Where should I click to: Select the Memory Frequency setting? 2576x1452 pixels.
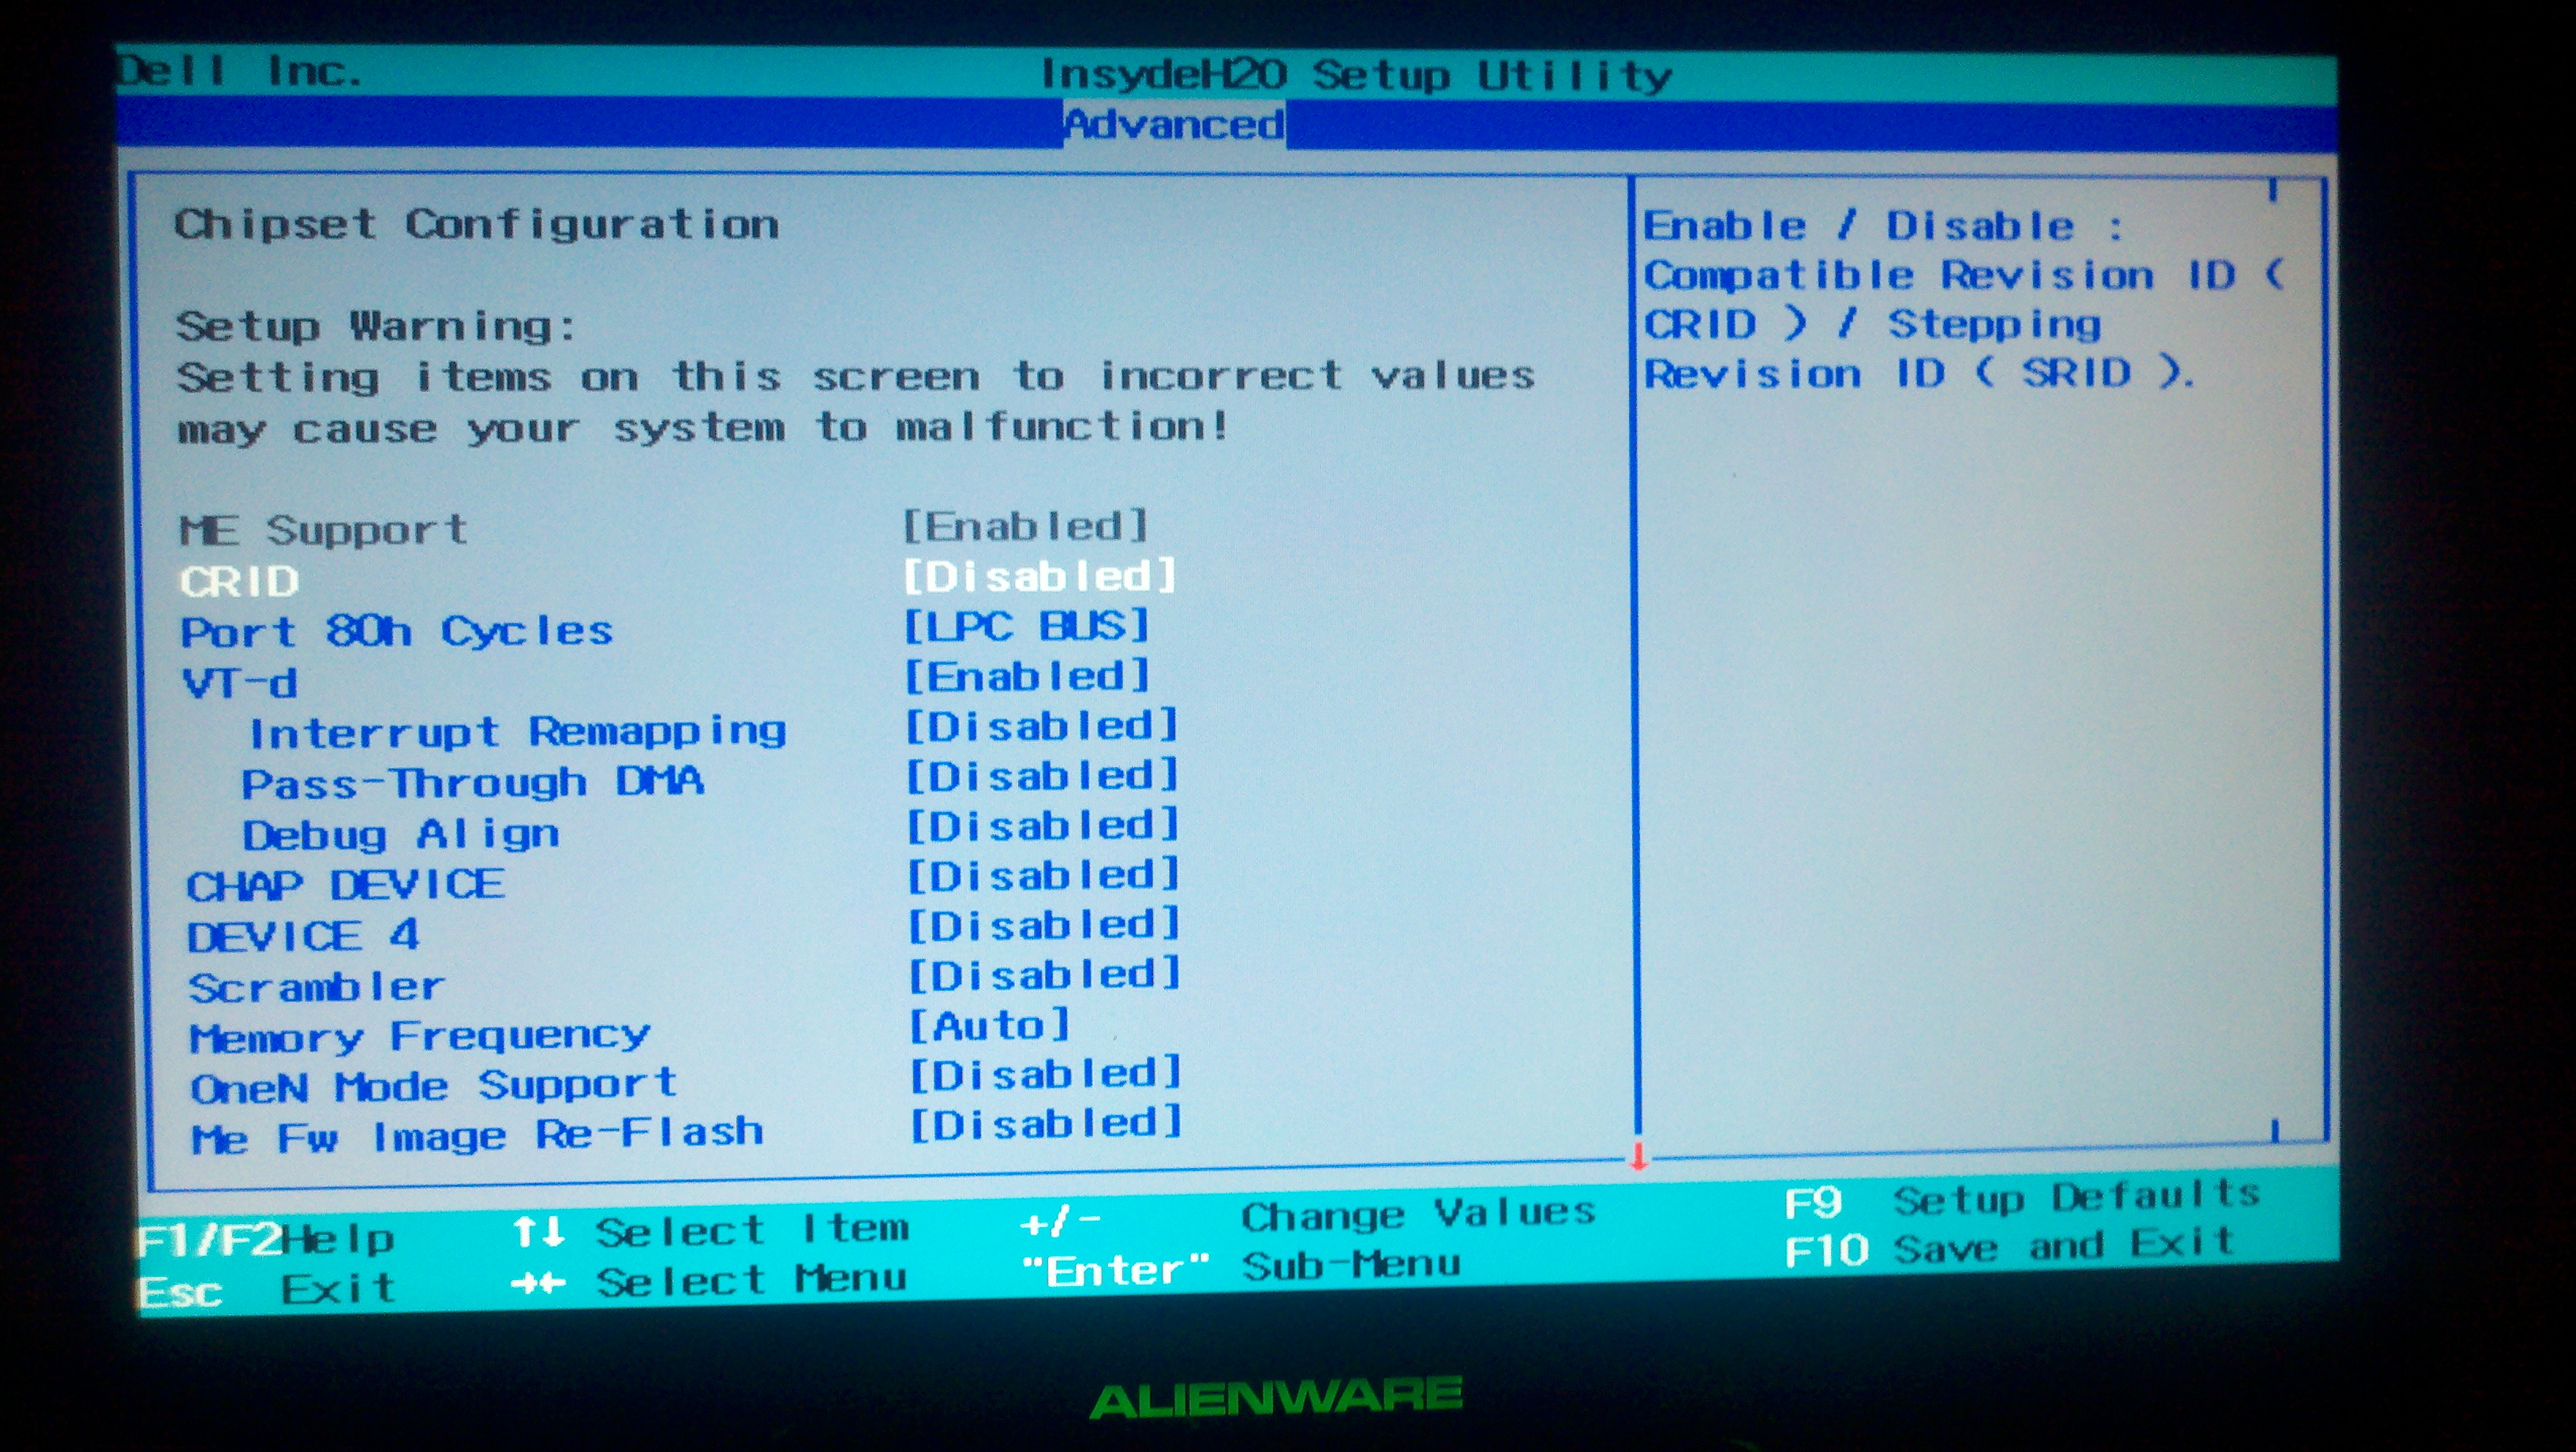(420, 1037)
